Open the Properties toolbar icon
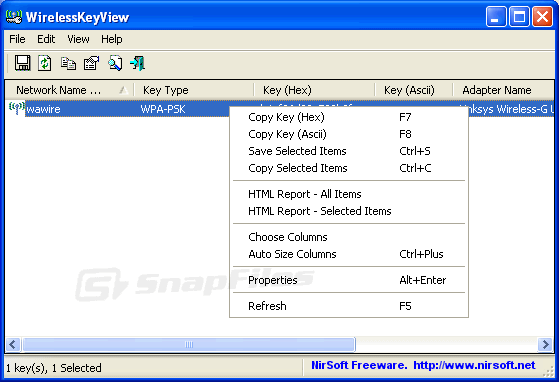This screenshot has height=382, width=559. click(x=91, y=63)
